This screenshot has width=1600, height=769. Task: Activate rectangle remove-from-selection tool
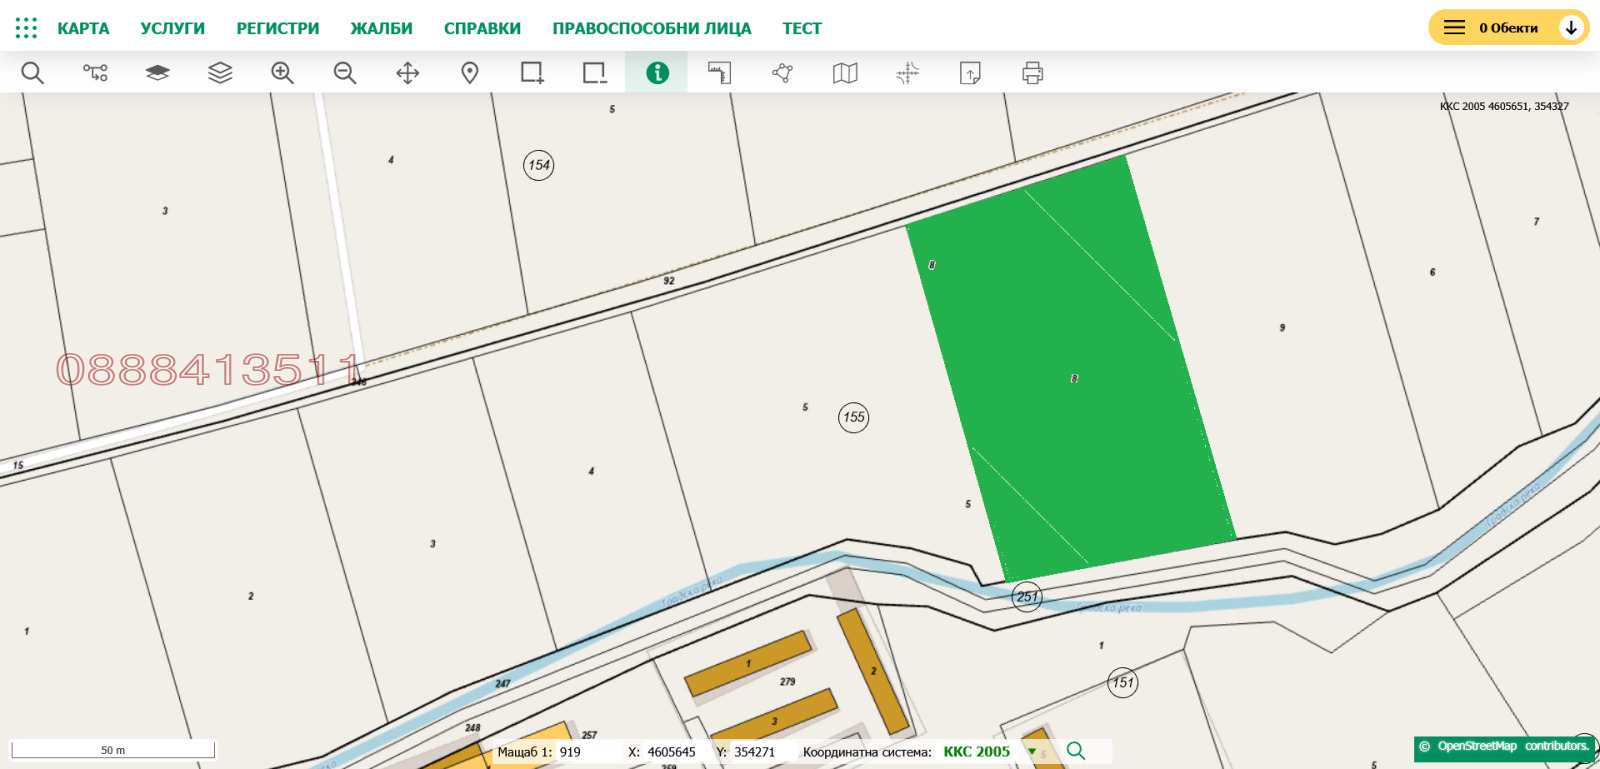coord(595,73)
